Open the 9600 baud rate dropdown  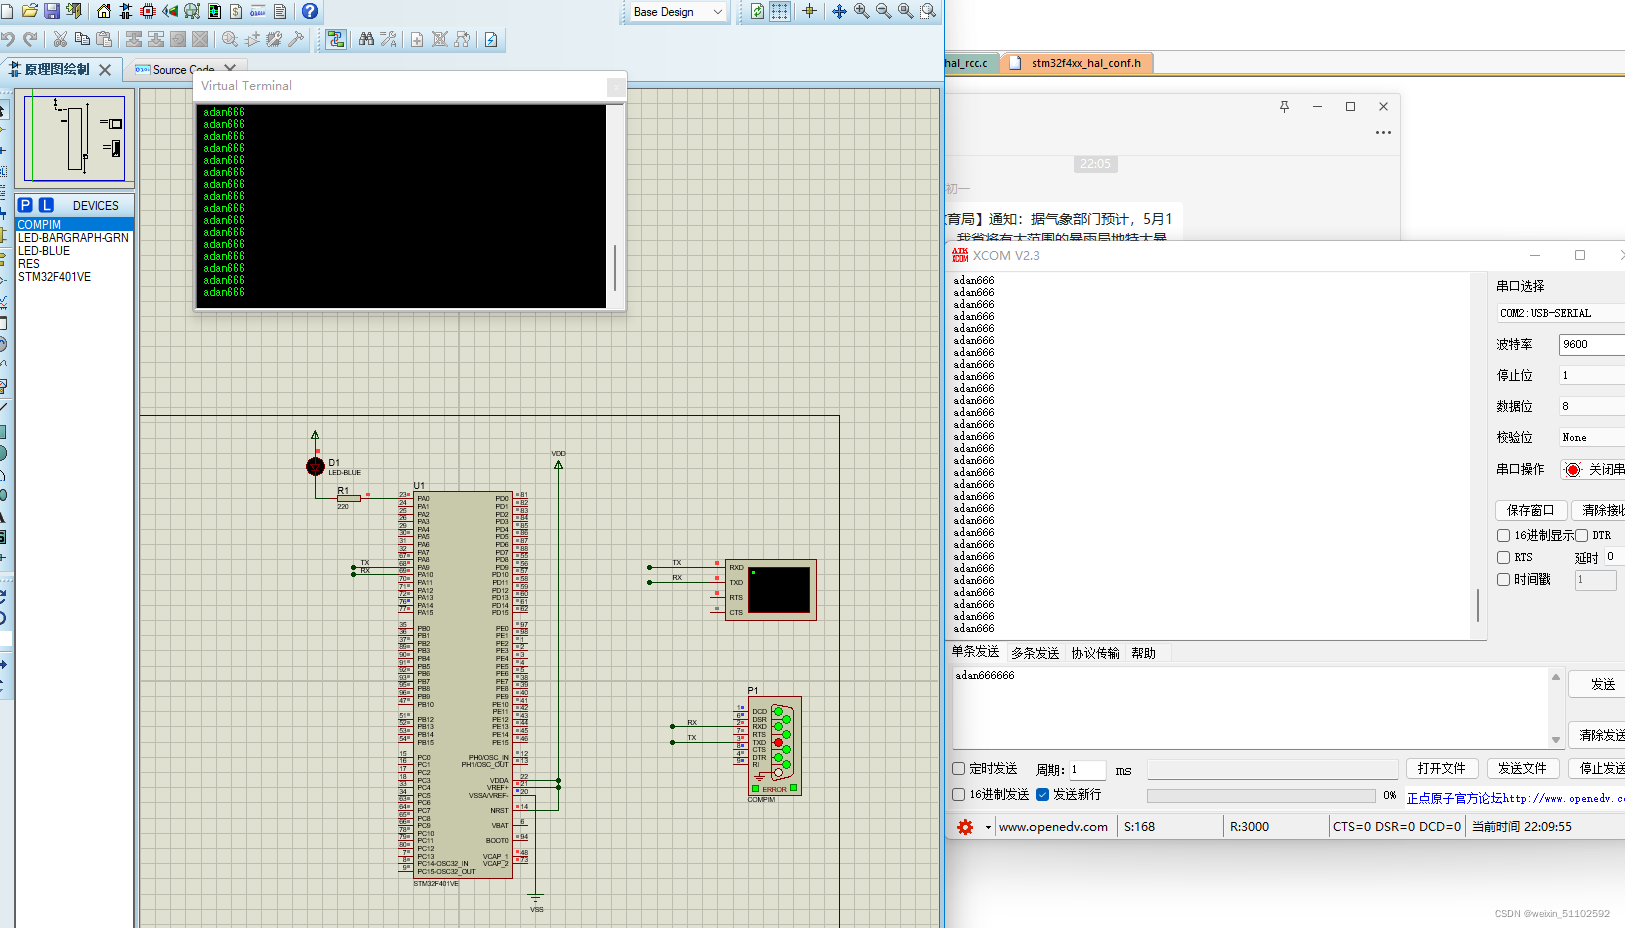pyautogui.click(x=1592, y=344)
